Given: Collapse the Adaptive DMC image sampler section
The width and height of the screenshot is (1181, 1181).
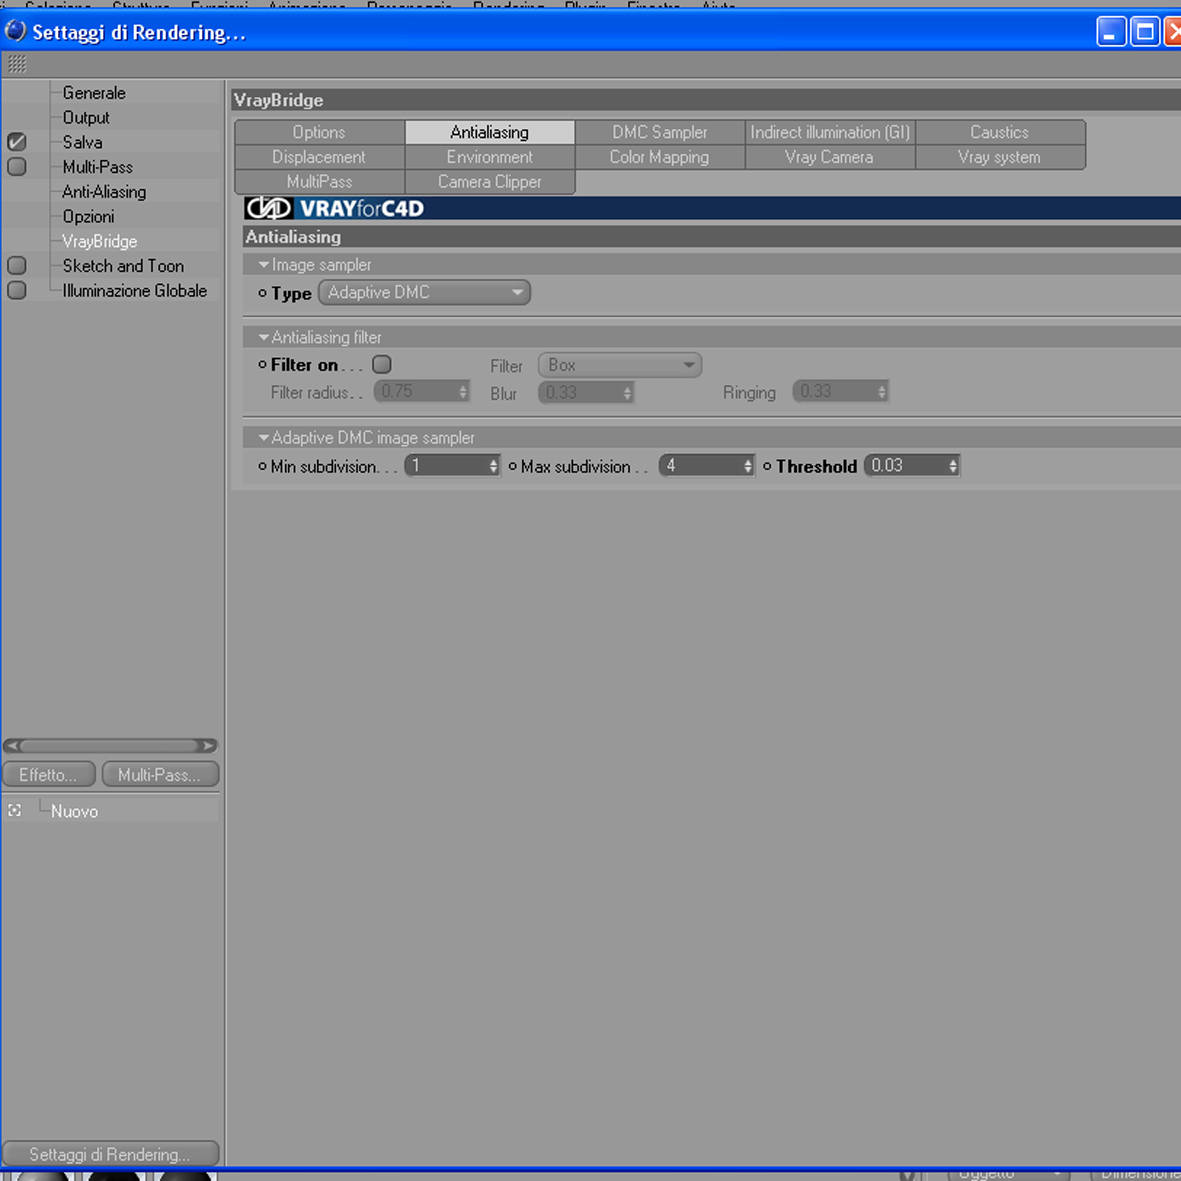Looking at the screenshot, I should [264, 438].
